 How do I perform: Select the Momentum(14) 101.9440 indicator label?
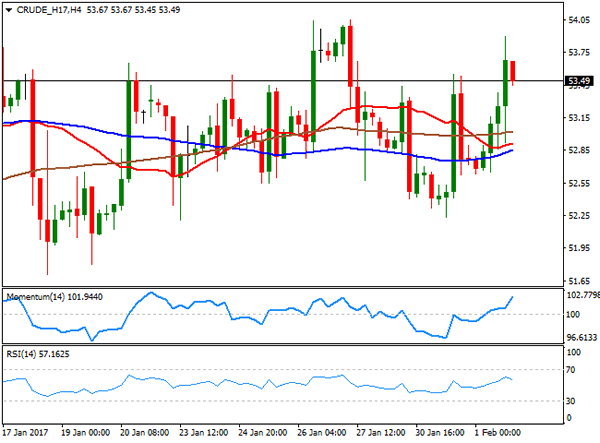(x=55, y=297)
